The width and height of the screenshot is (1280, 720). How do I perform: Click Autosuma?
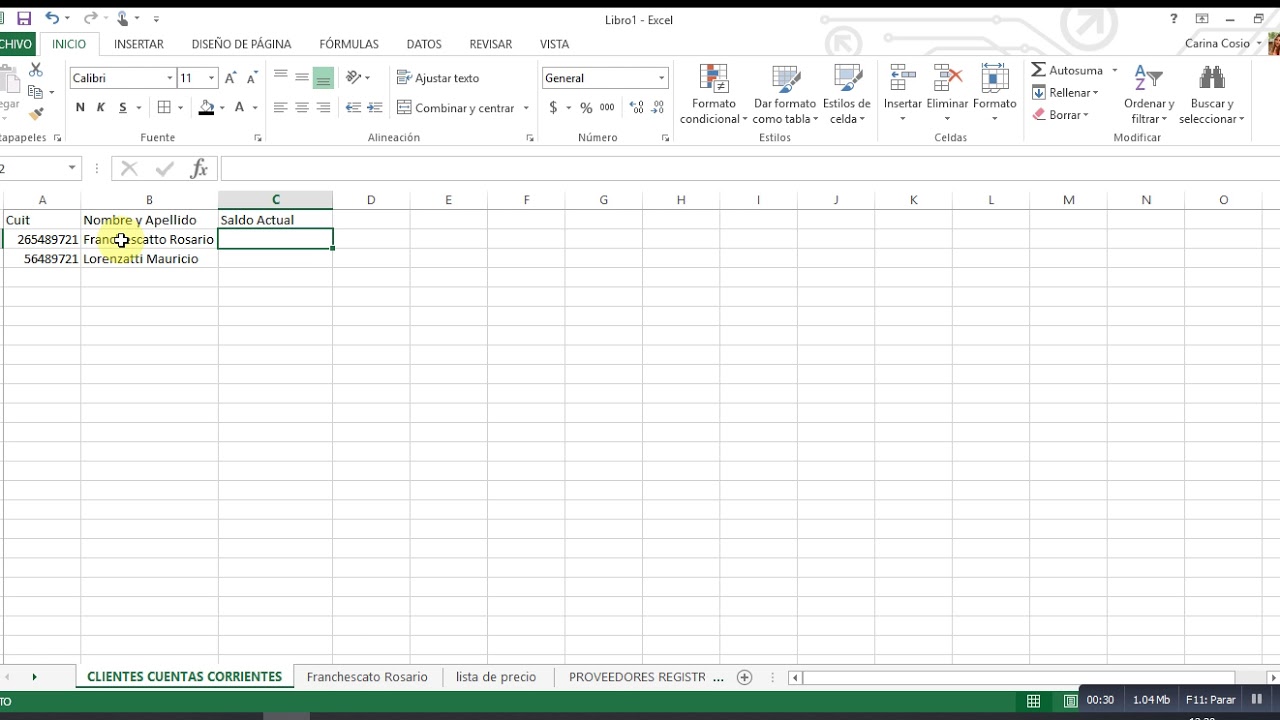coord(1067,70)
